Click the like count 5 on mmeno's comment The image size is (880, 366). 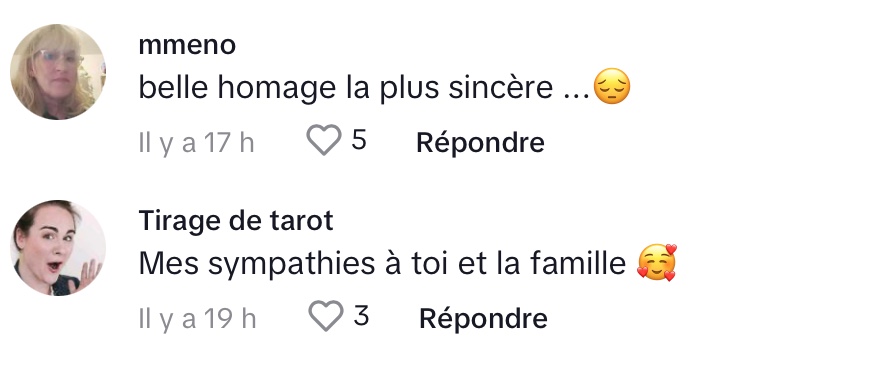[359, 140]
